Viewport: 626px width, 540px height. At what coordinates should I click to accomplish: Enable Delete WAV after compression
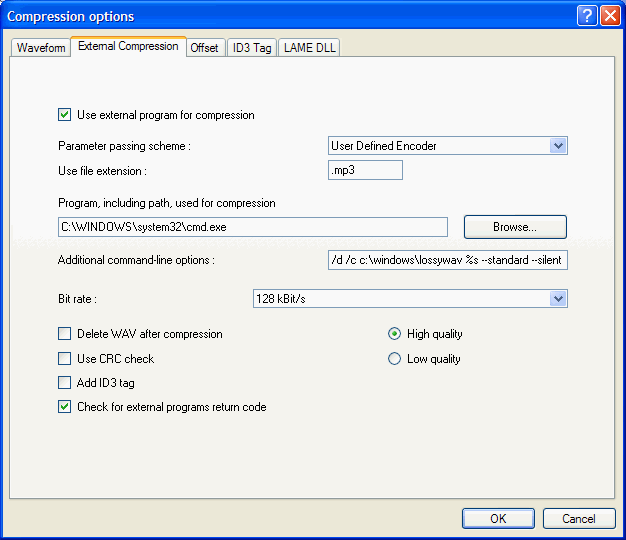(x=65, y=334)
